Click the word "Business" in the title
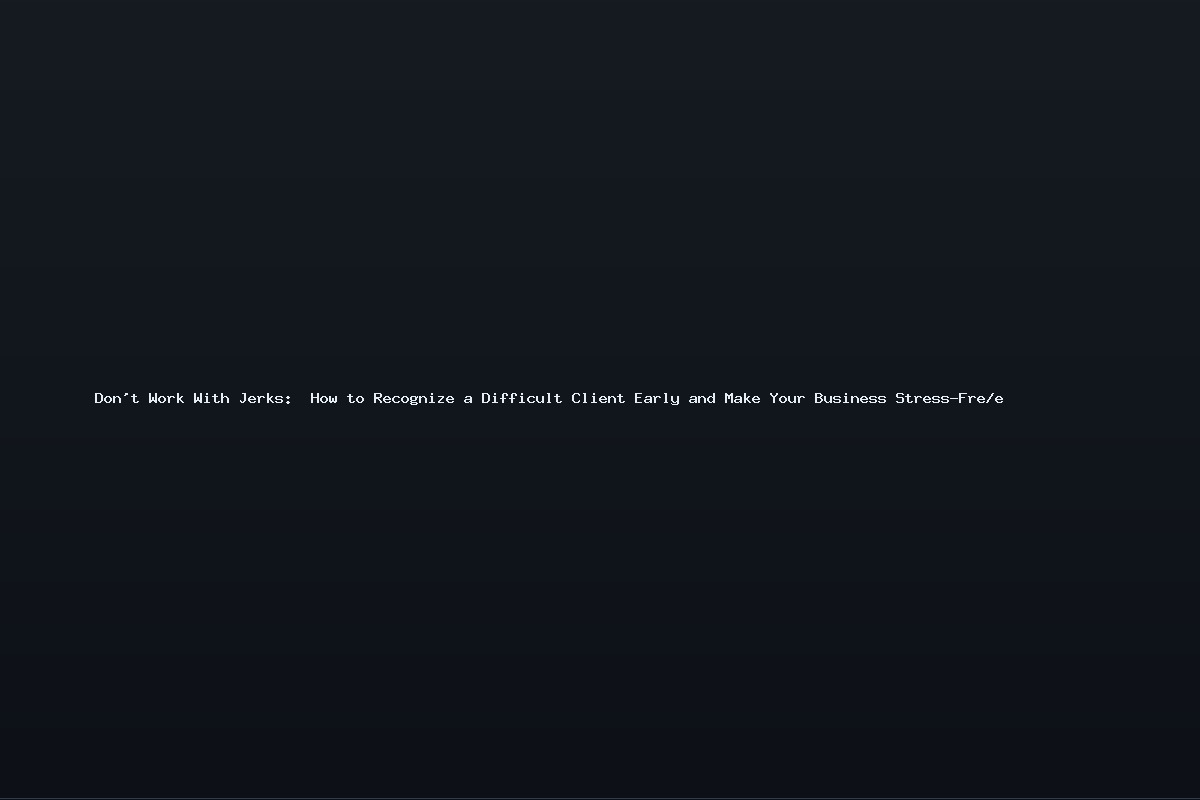 click(850, 398)
